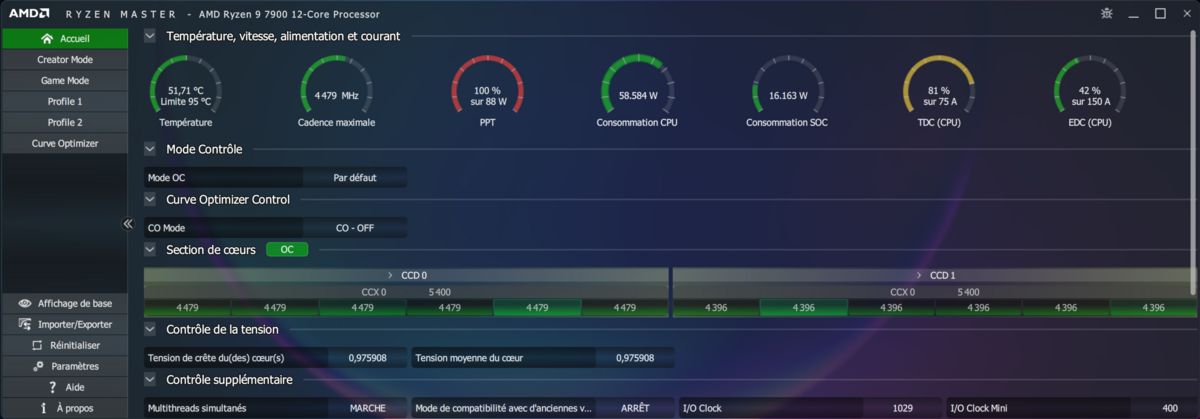Click the reset icon beside Réinitialiser
This screenshot has width=1200, height=419.
tap(37, 345)
